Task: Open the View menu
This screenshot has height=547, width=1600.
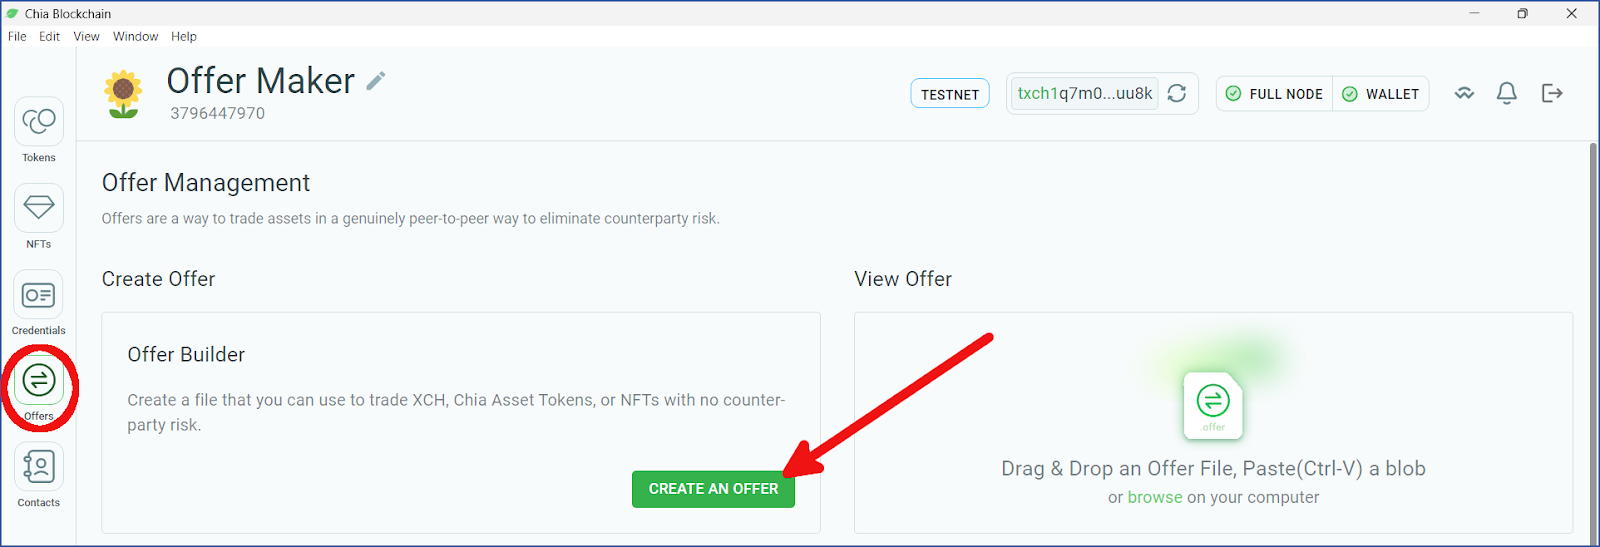Action: (x=87, y=36)
